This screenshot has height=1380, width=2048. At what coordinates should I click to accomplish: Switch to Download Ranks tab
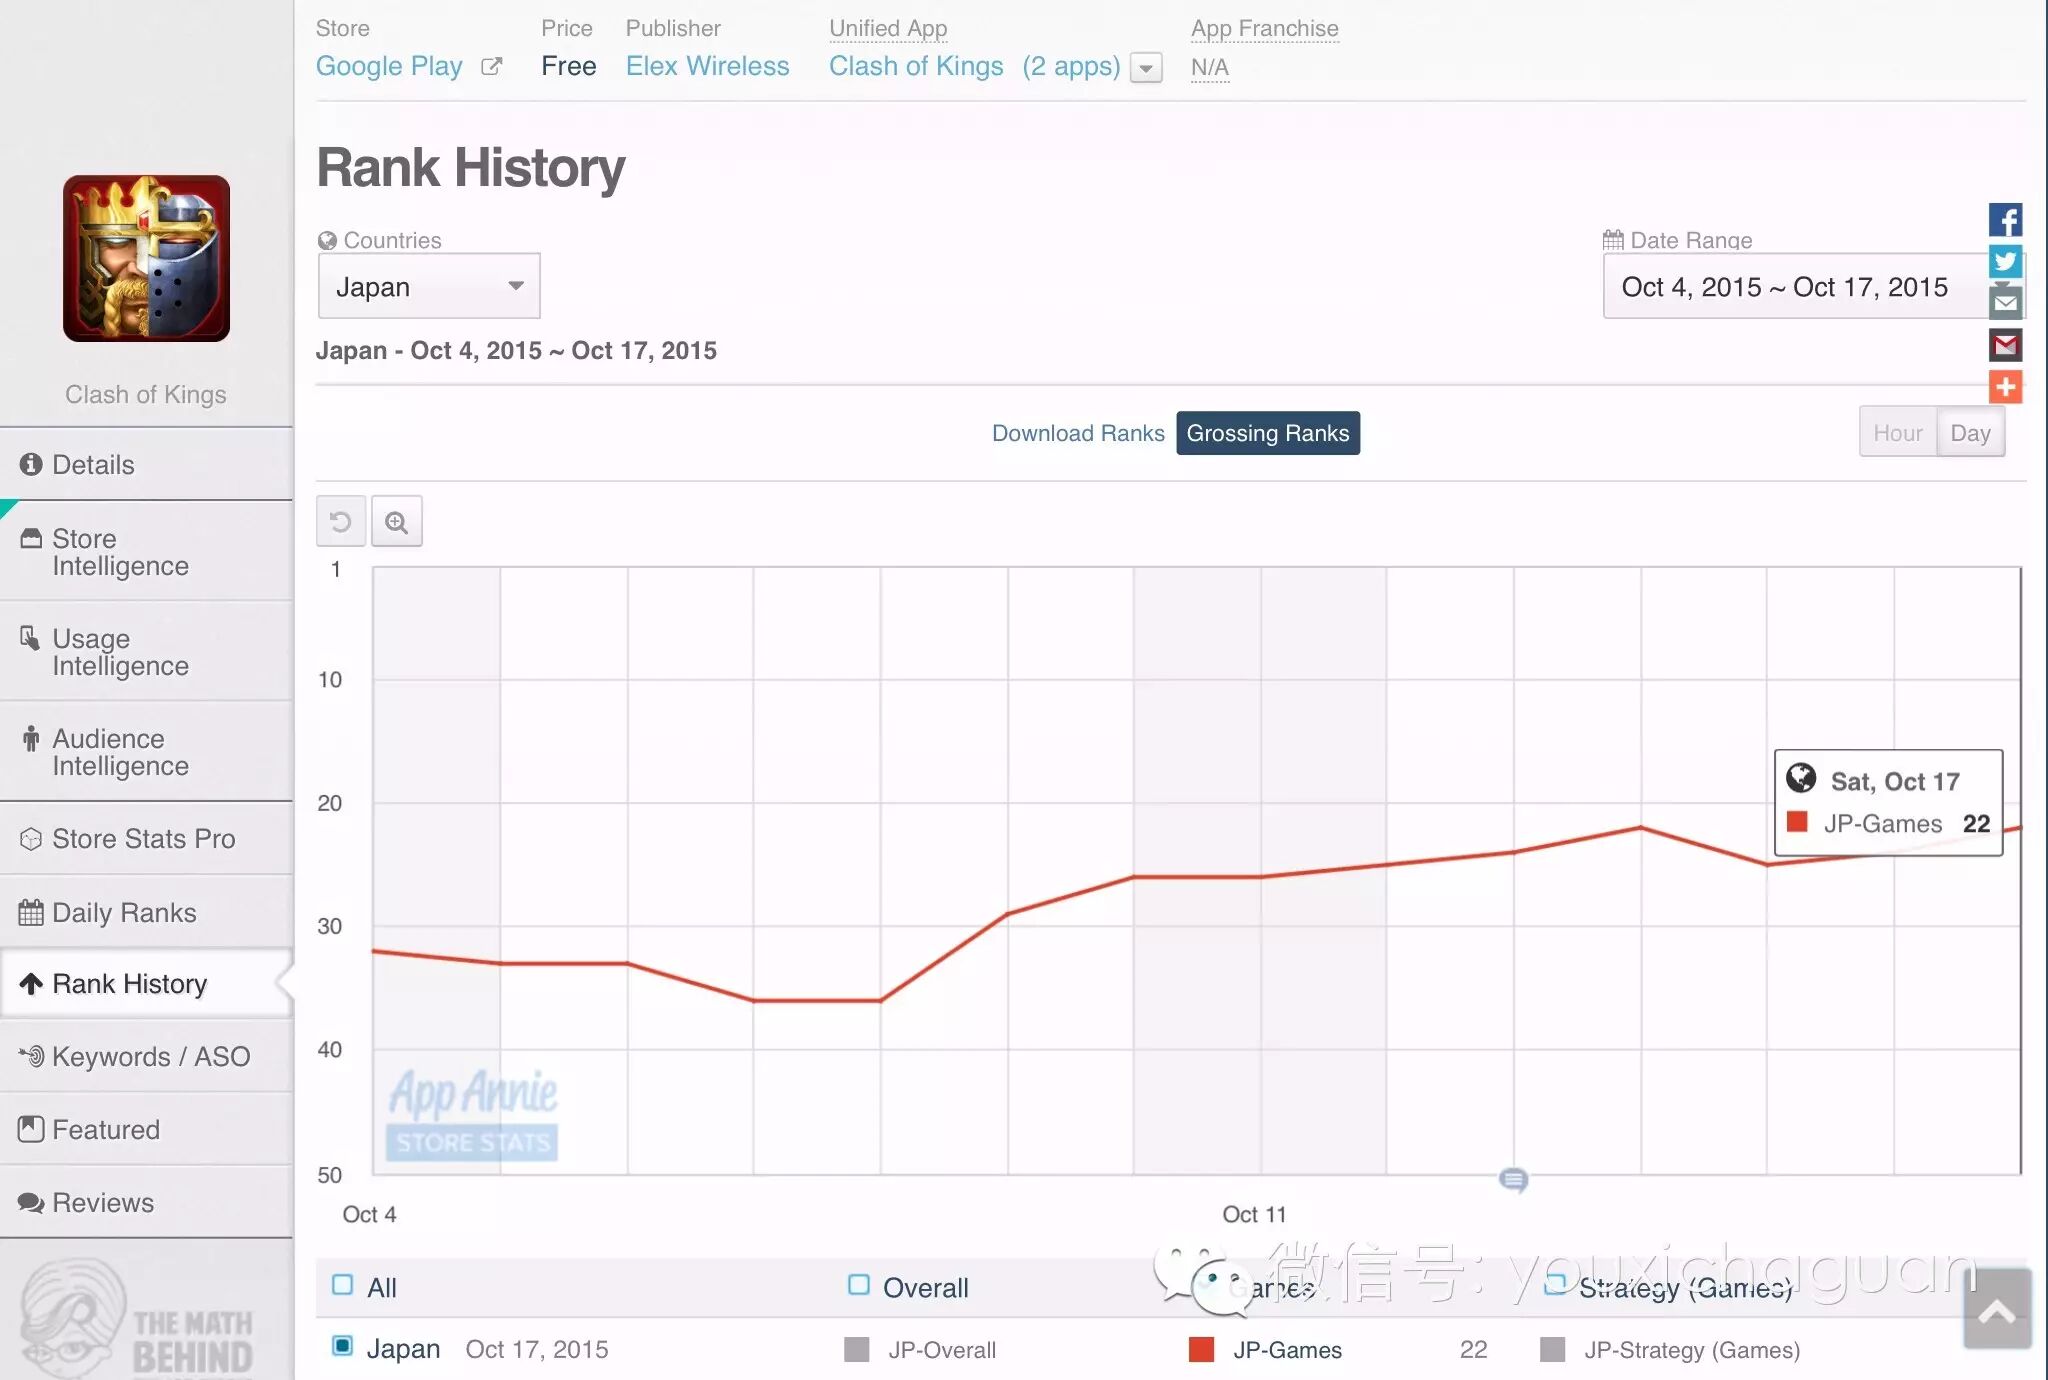point(1077,433)
